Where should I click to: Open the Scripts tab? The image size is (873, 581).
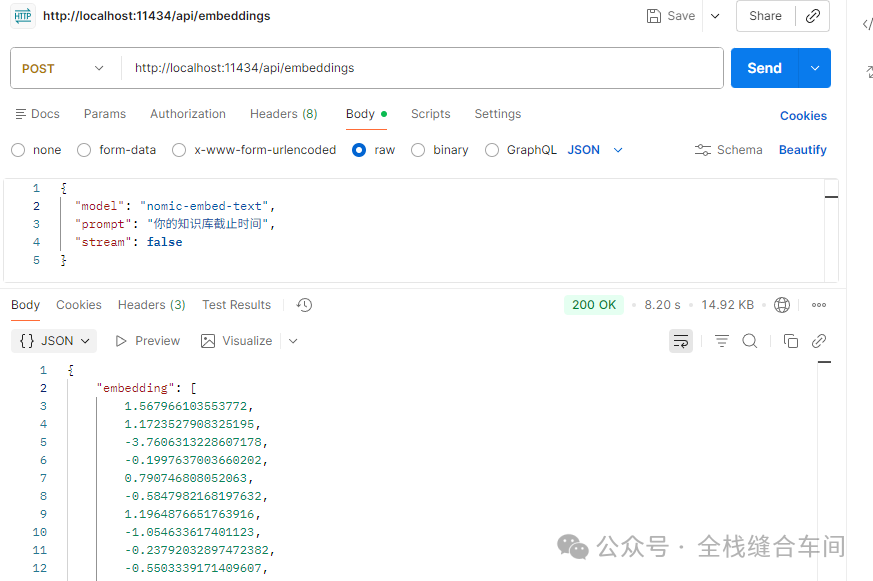tap(430, 114)
